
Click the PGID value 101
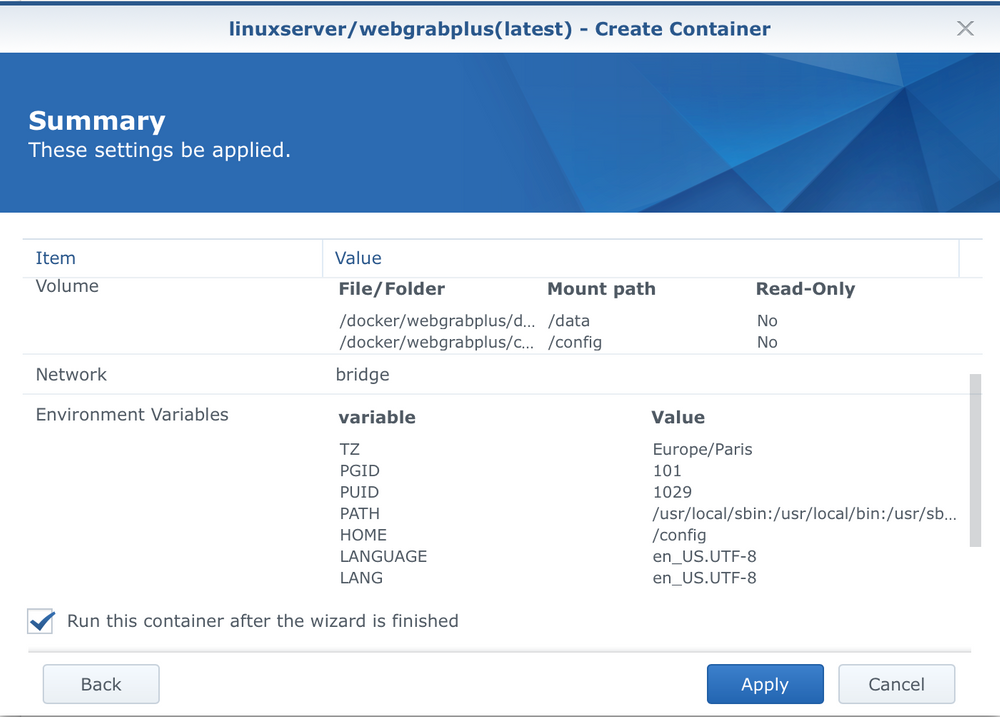pos(667,470)
